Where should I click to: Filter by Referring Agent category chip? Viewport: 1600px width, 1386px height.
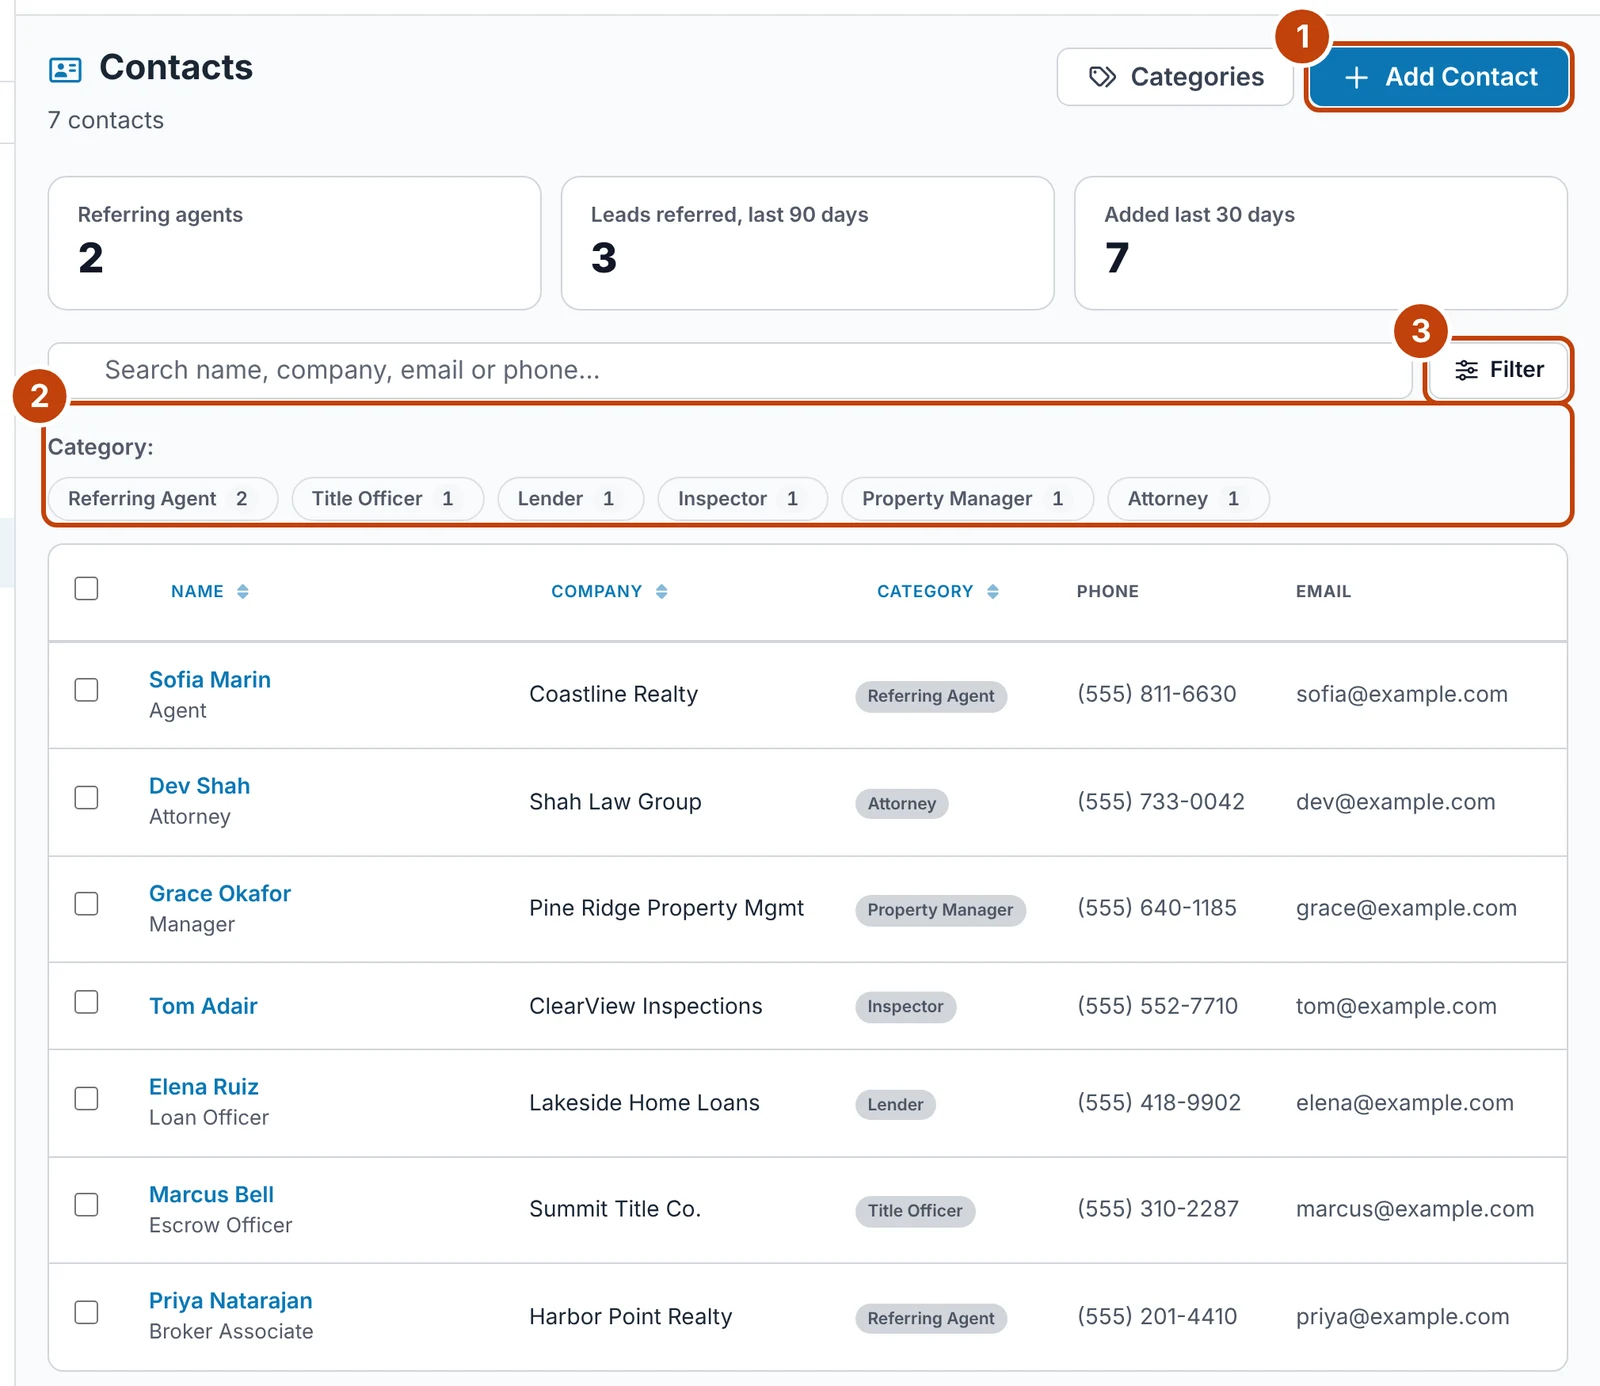pos(163,499)
